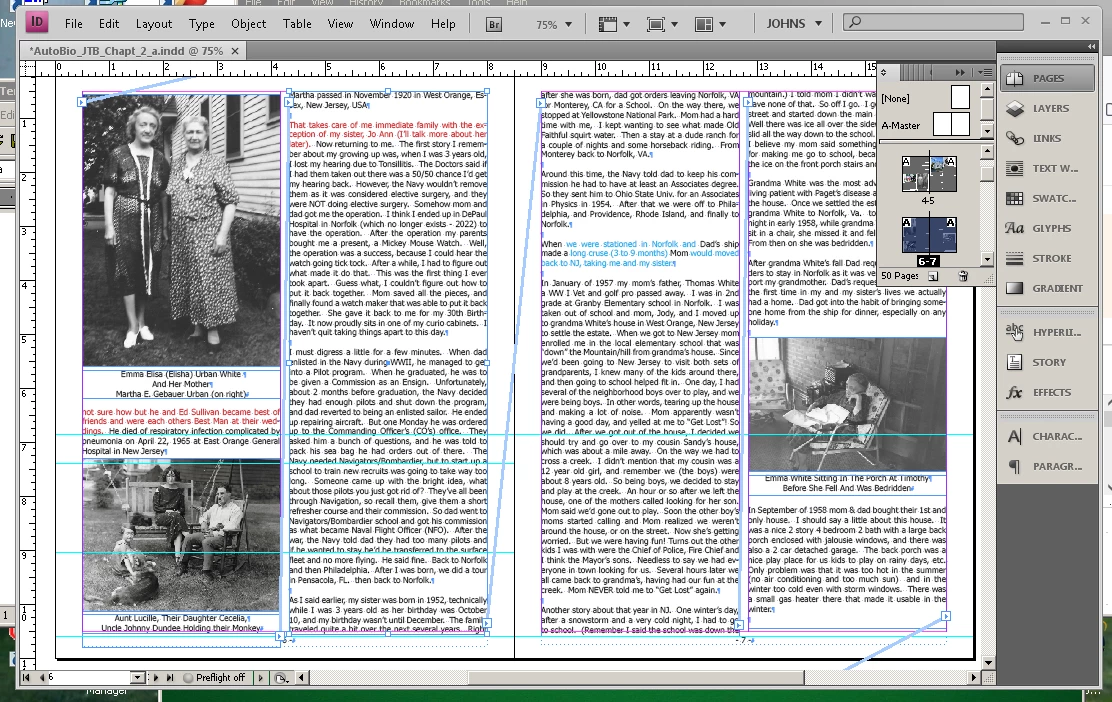Select the [None] master thumbnail
The height and width of the screenshot is (702, 1112).
point(960,97)
